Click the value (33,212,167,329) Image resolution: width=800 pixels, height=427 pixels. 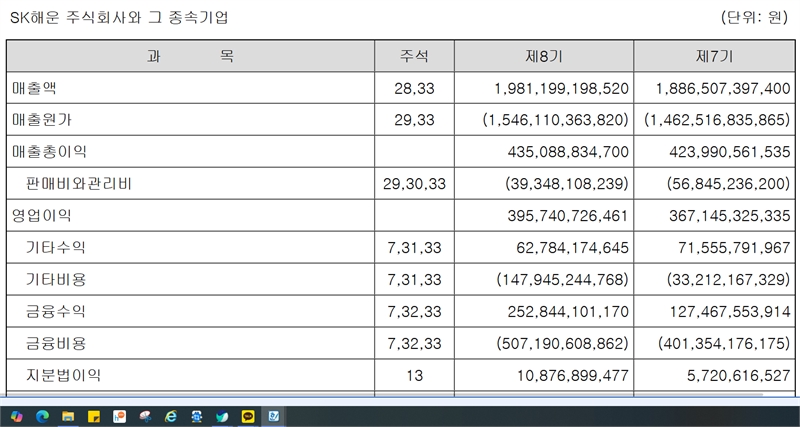click(729, 280)
